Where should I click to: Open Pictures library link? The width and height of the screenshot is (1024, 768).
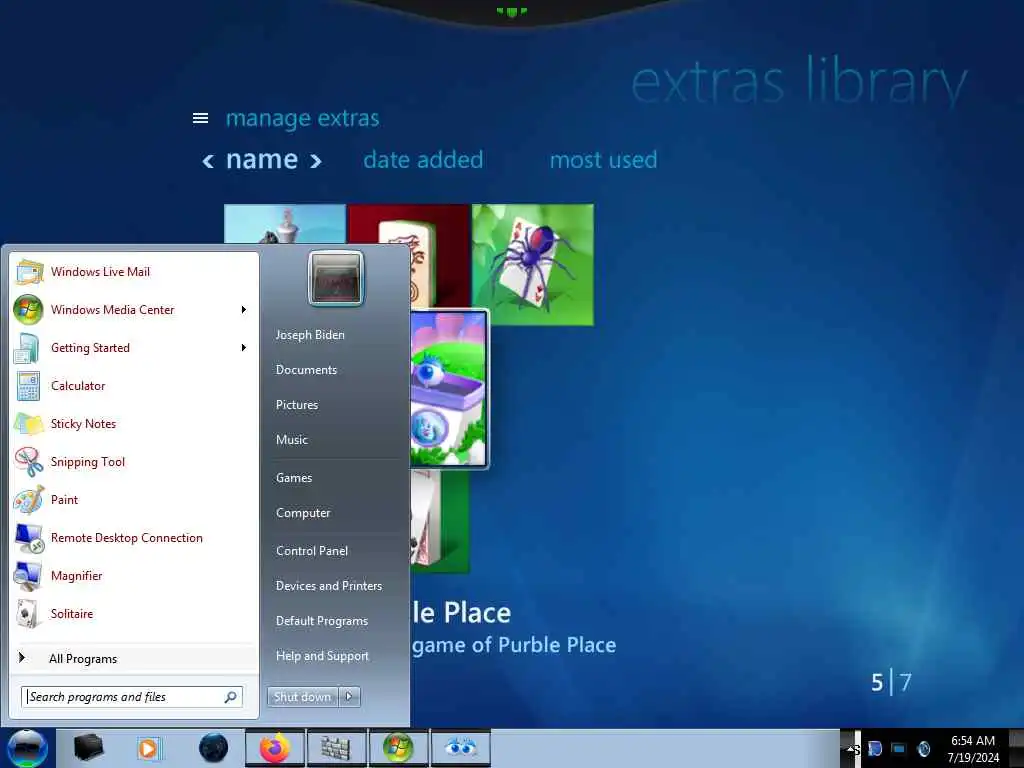pyautogui.click(x=297, y=405)
